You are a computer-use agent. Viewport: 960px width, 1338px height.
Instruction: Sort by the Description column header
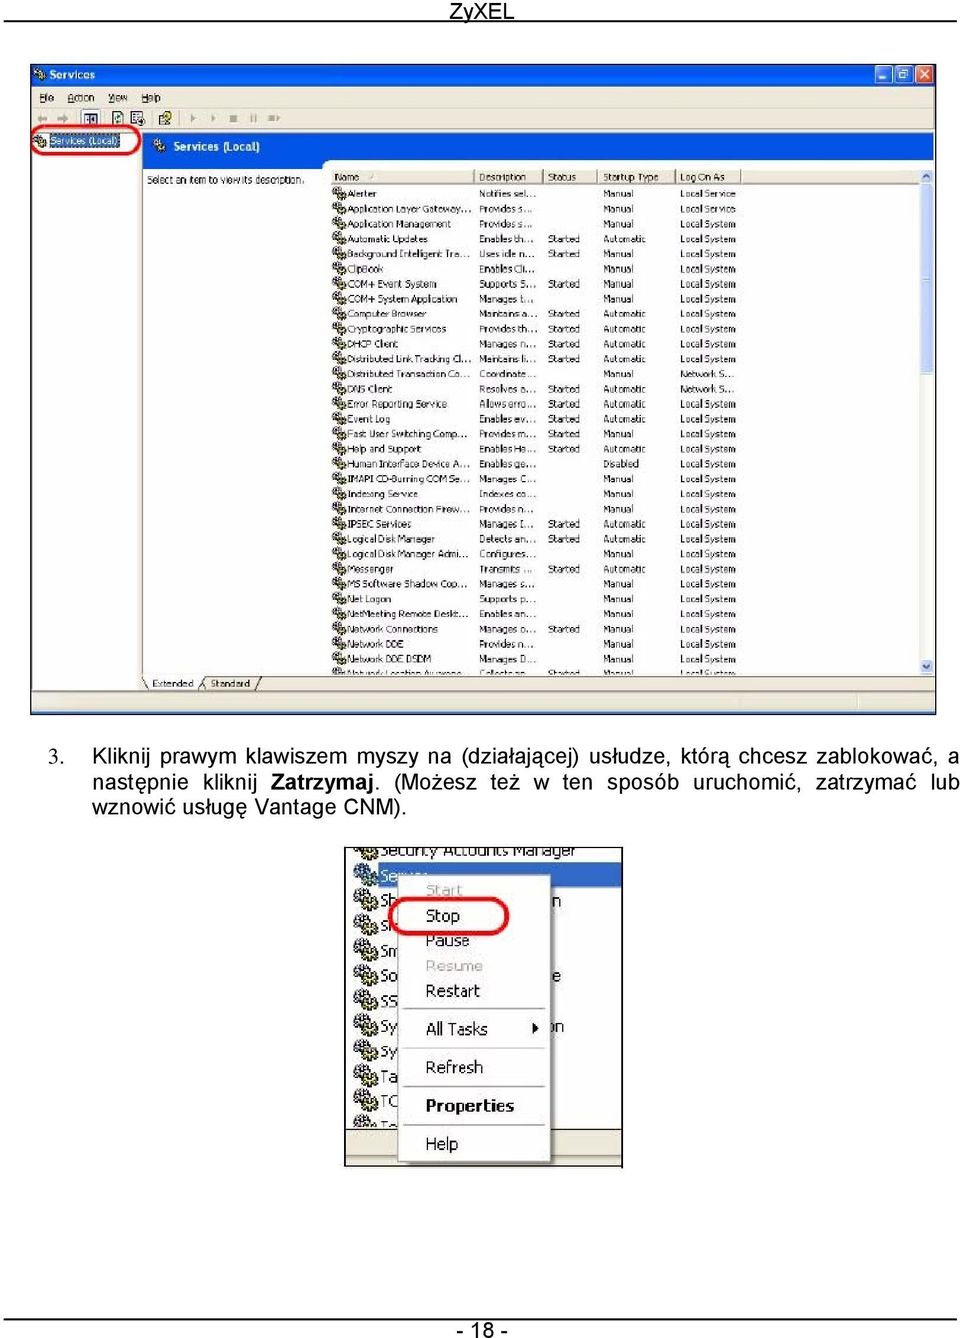coord(508,177)
